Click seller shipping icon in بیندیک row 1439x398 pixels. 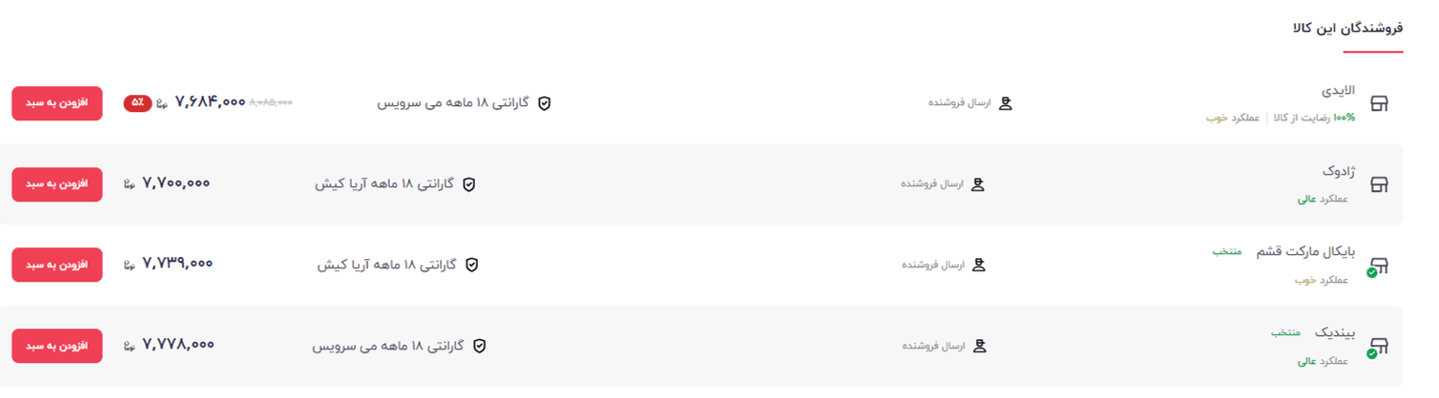[x=980, y=346]
